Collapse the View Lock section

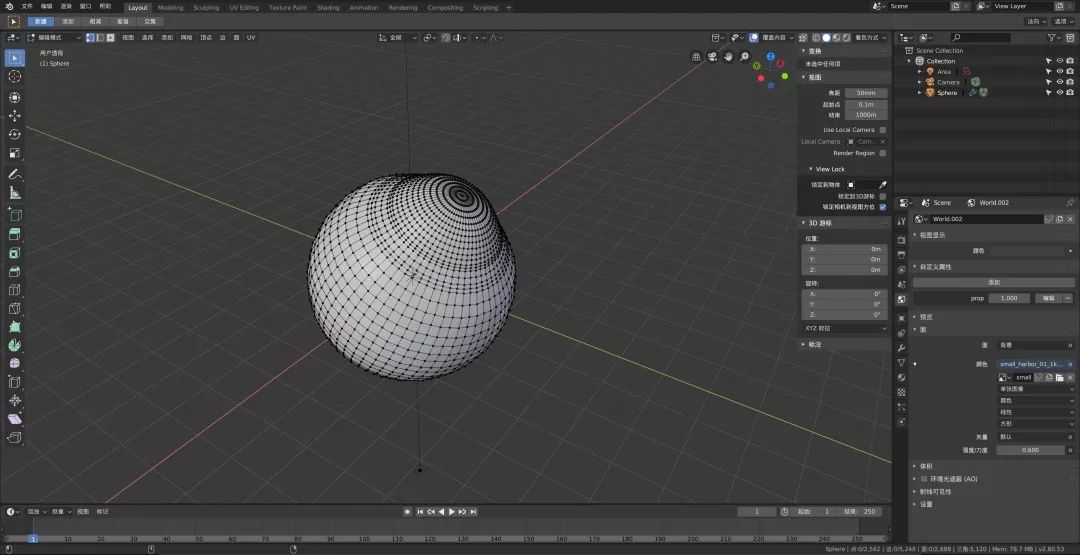click(x=811, y=169)
